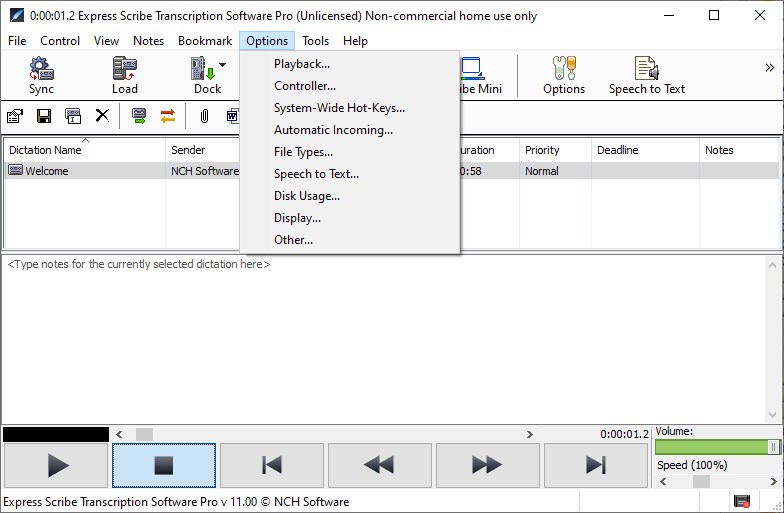Viewport: 784px width, 513px height.
Task: Choose File Types... from Options menu
Action: [x=350, y=152]
